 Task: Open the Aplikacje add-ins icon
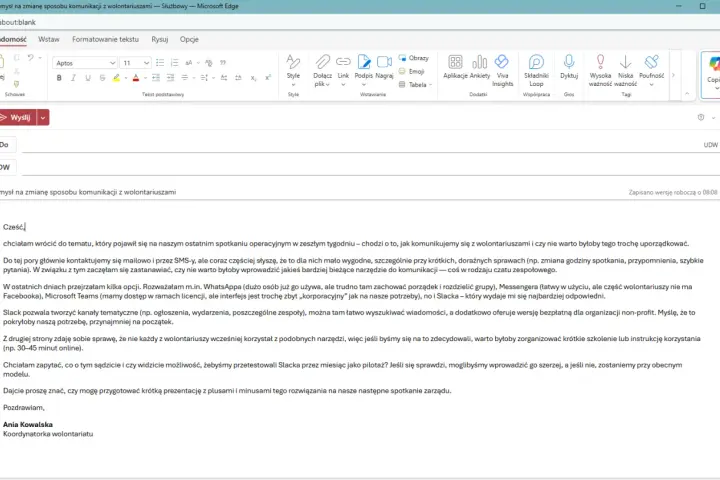(455, 67)
